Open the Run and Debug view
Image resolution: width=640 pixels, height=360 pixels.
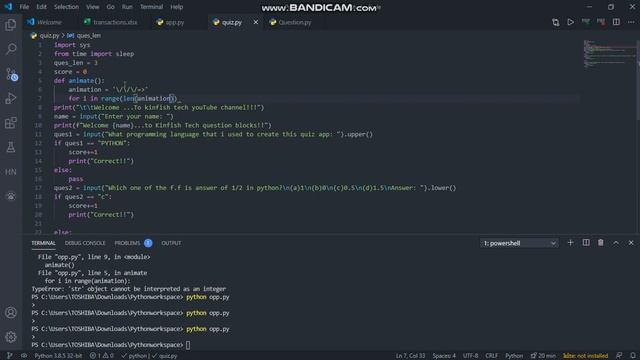[x=11, y=98]
